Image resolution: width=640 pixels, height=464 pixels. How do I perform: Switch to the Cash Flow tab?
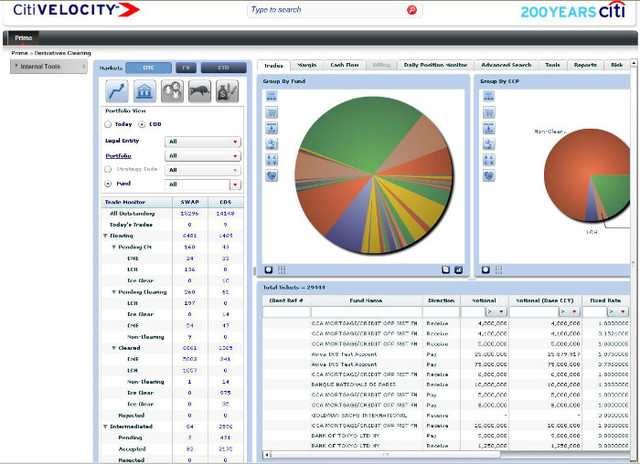[x=344, y=65]
